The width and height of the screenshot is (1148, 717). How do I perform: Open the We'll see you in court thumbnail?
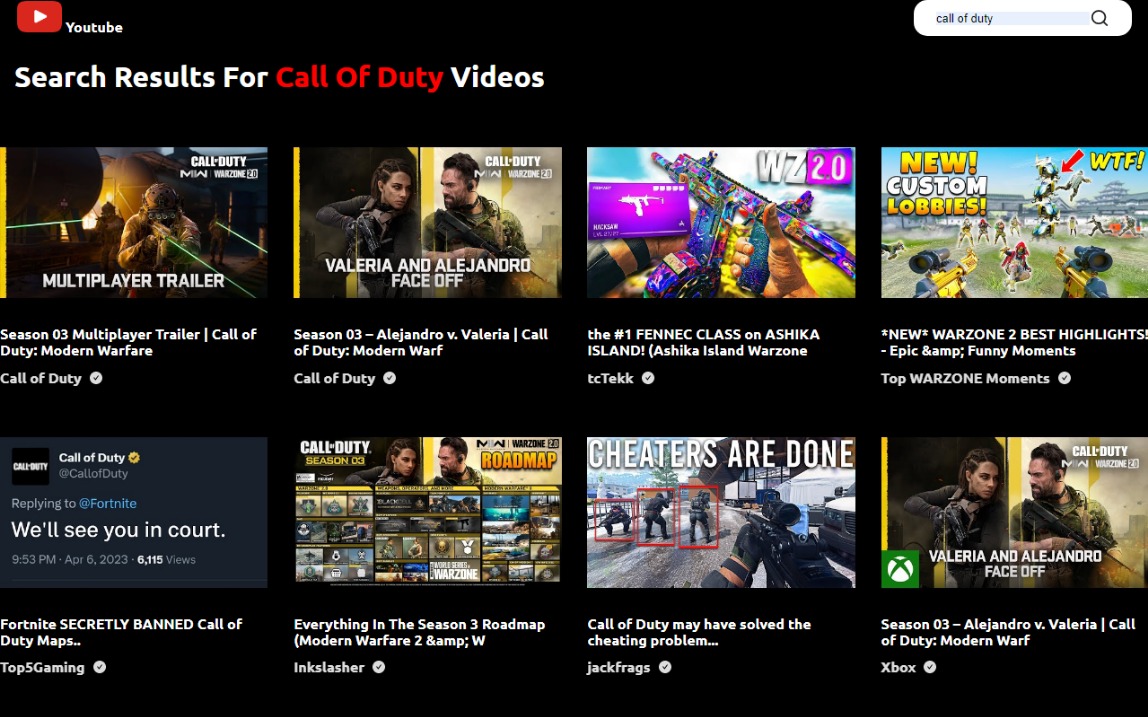pos(134,513)
